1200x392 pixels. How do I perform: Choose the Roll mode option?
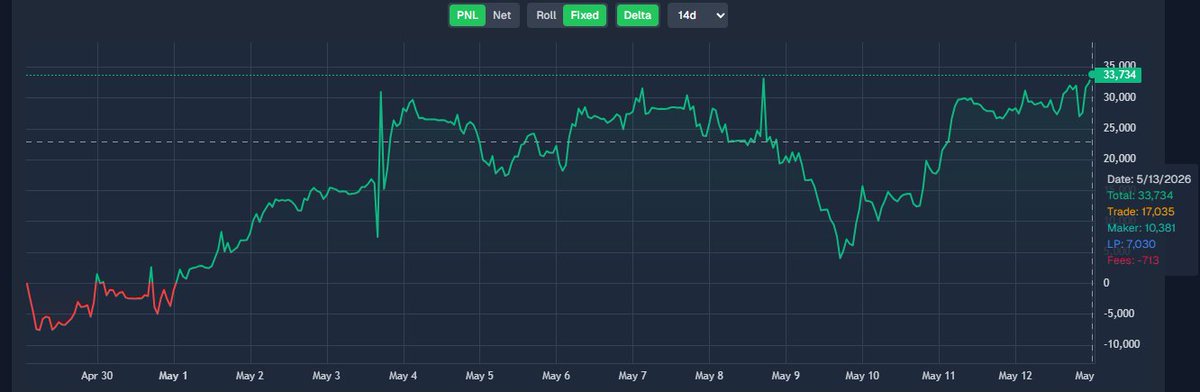545,15
